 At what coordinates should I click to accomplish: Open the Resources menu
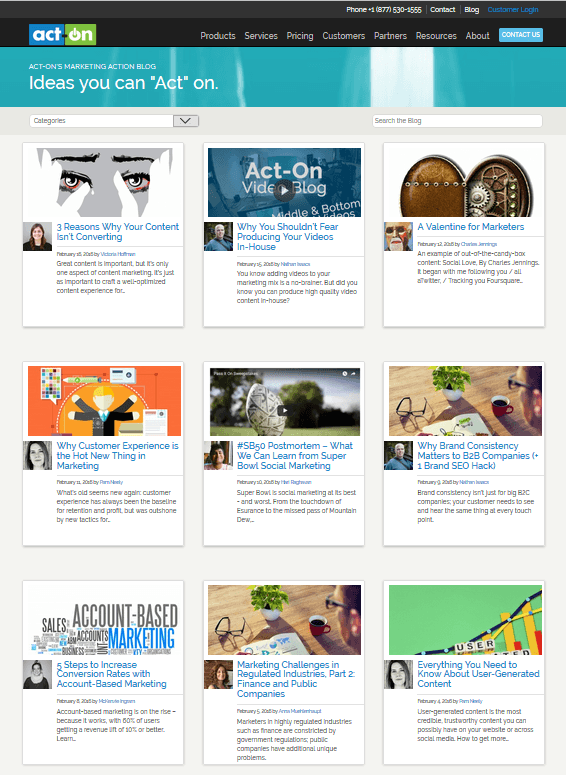coord(436,36)
